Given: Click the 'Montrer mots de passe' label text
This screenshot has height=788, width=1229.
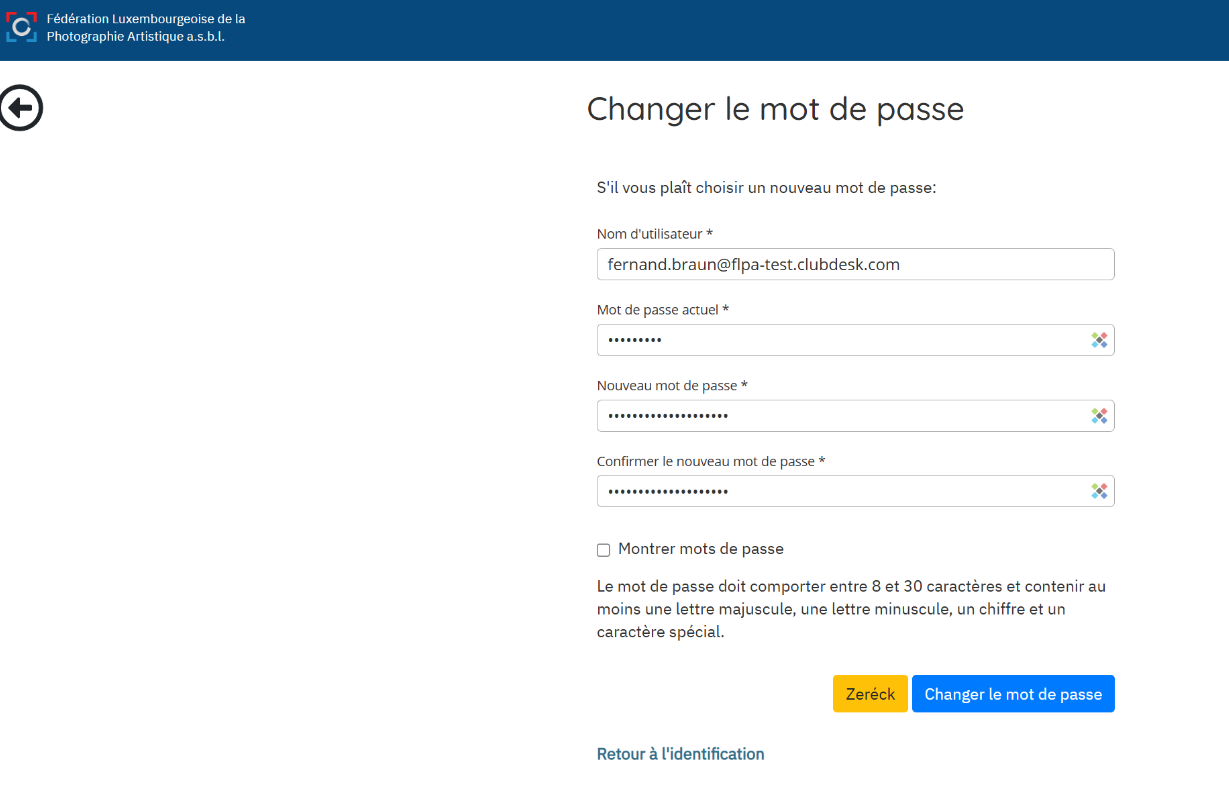Looking at the screenshot, I should pyautogui.click(x=700, y=549).
